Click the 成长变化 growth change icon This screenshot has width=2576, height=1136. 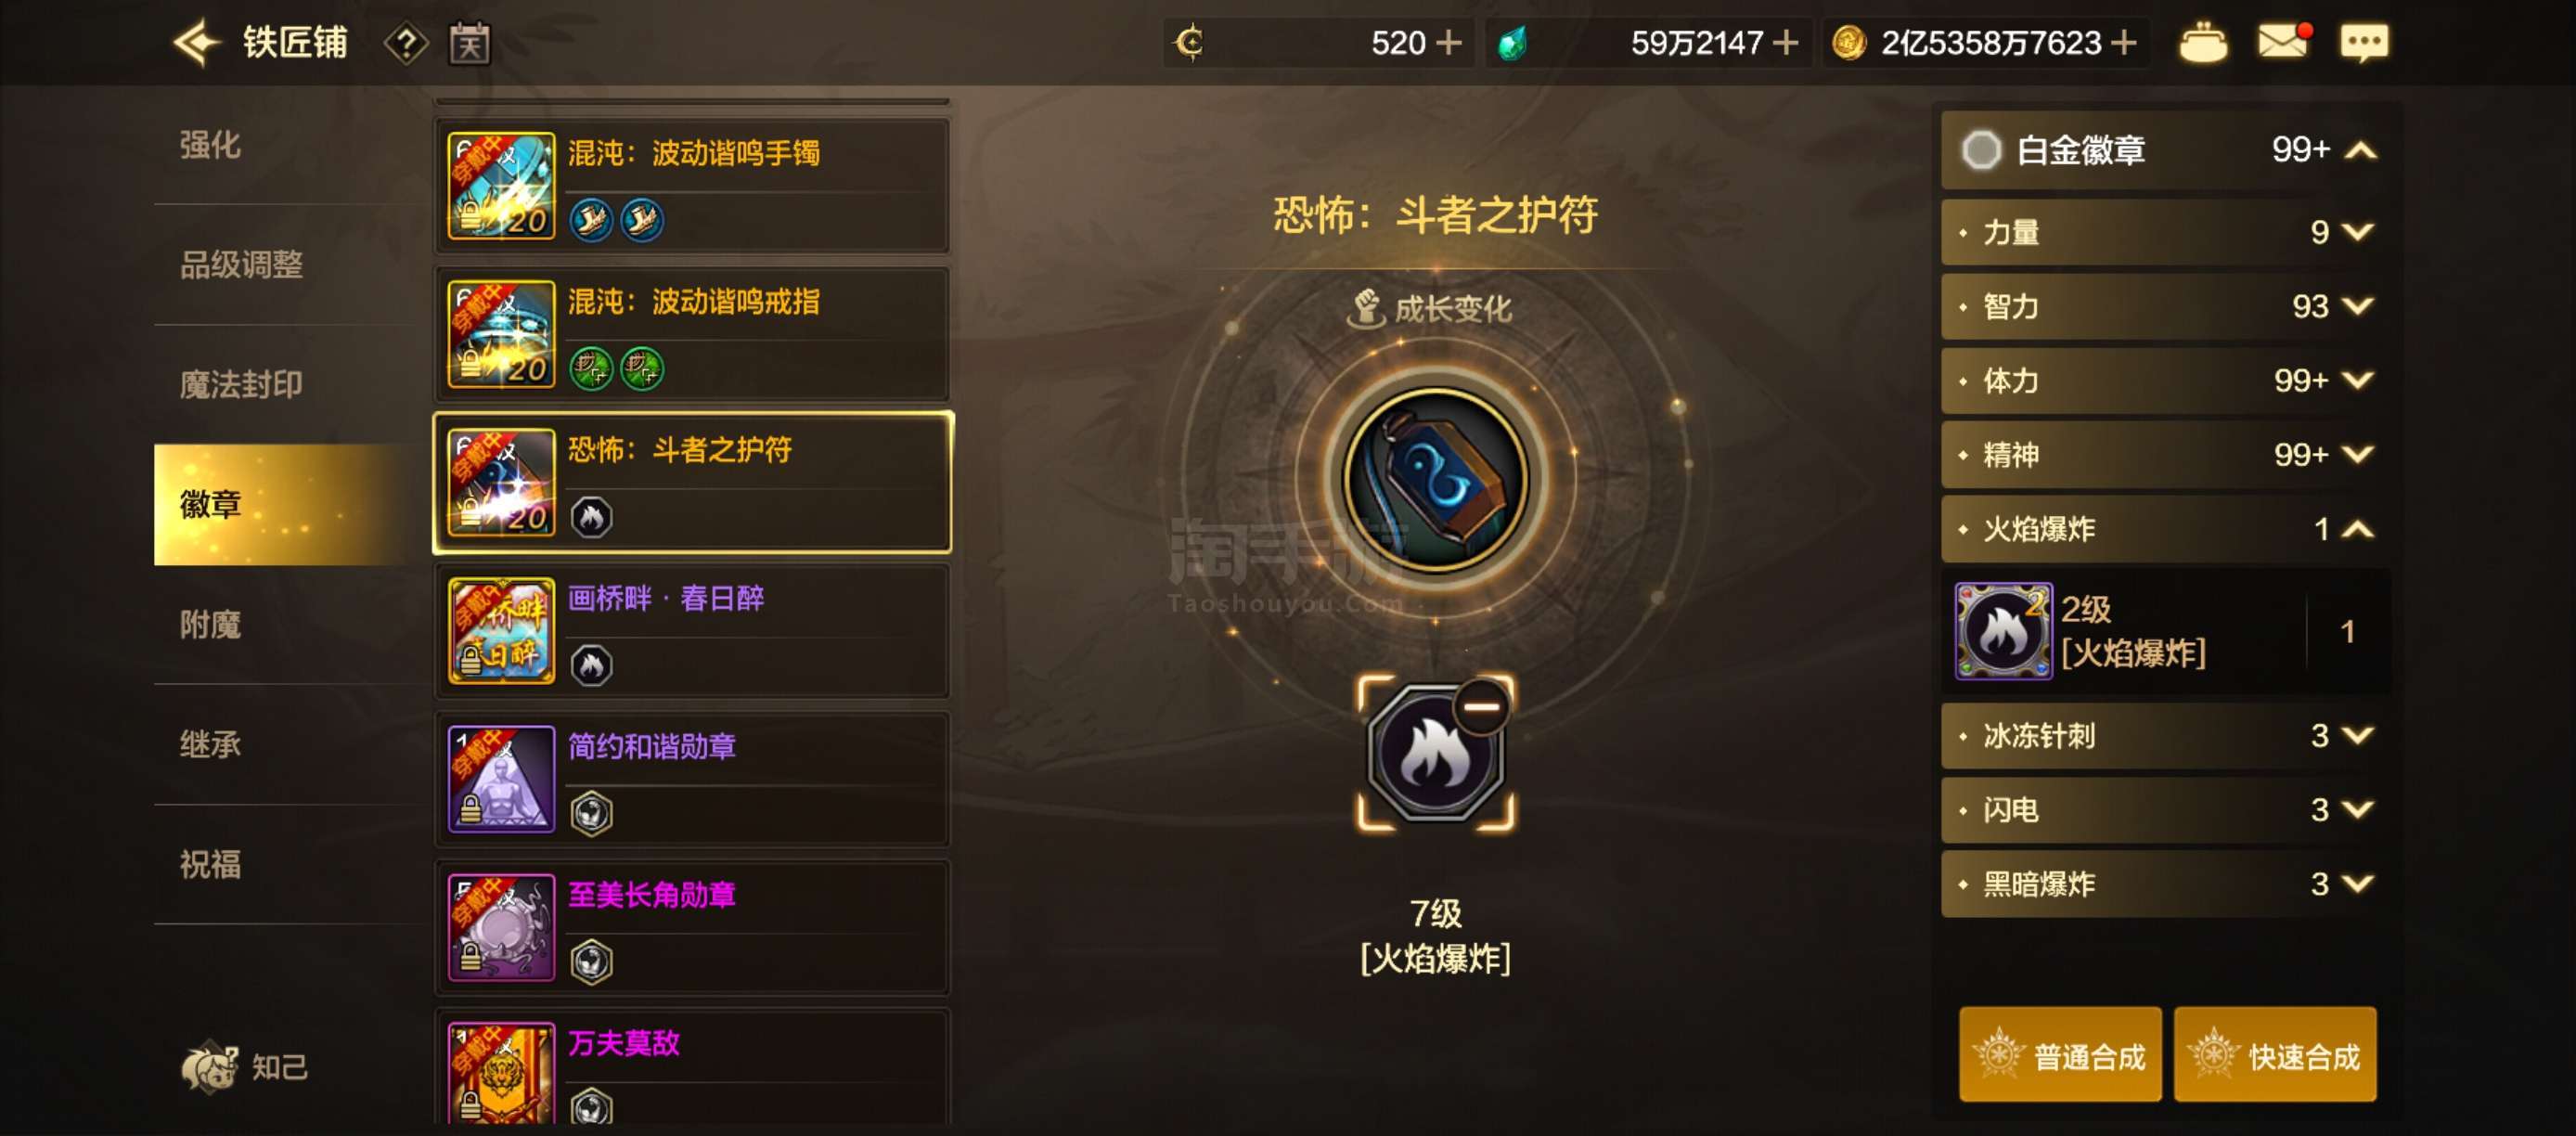coord(1365,308)
